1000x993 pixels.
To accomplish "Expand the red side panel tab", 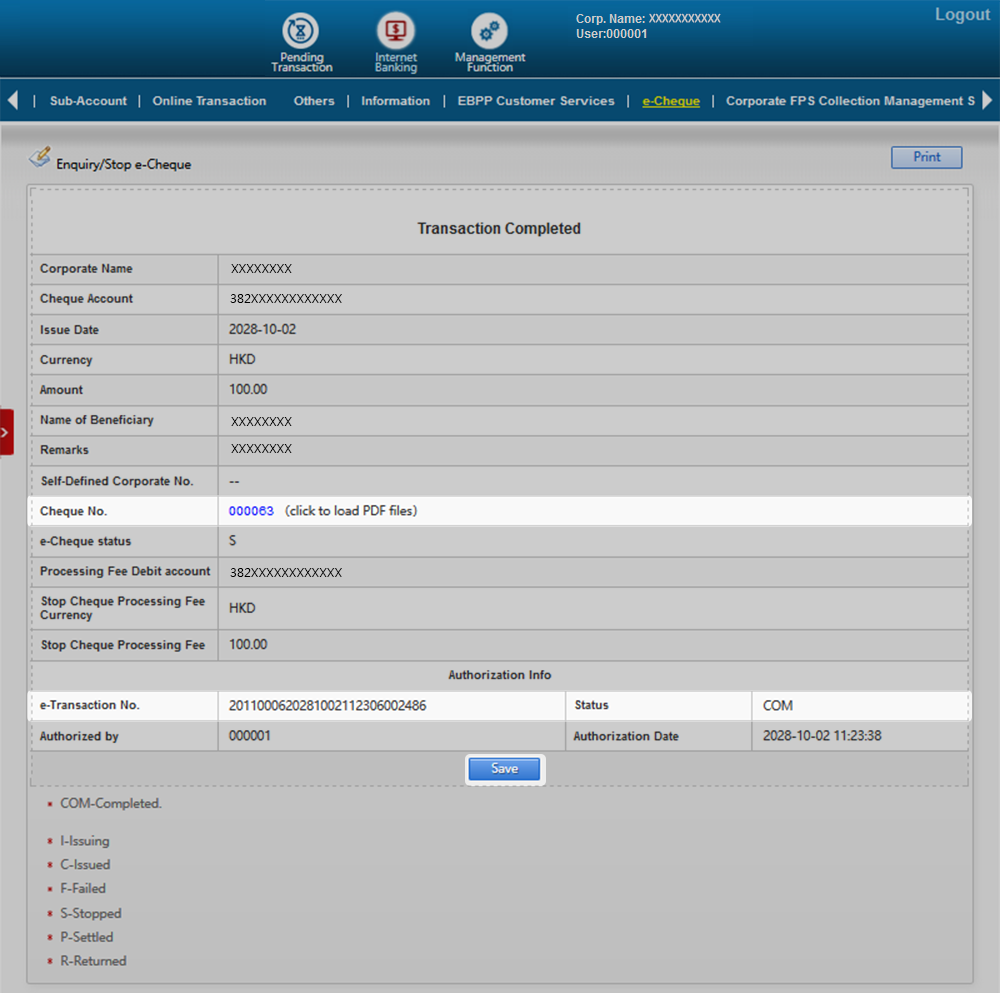I will [6, 432].
